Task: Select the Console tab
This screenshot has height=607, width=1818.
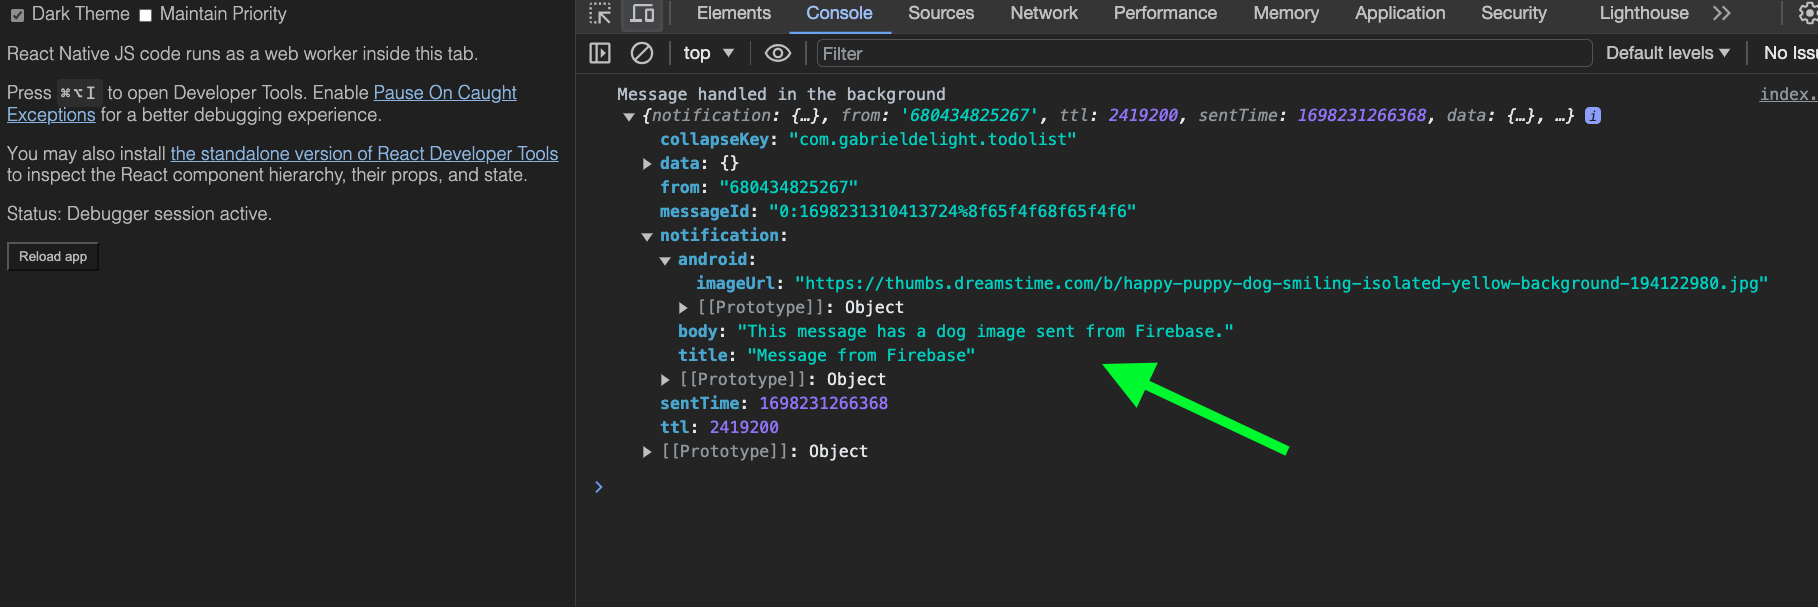Action: point(839,13)
